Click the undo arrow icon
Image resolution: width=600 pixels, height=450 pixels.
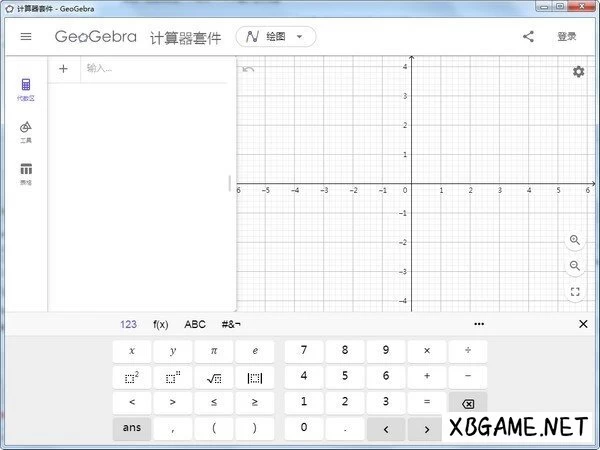(249, 69)
